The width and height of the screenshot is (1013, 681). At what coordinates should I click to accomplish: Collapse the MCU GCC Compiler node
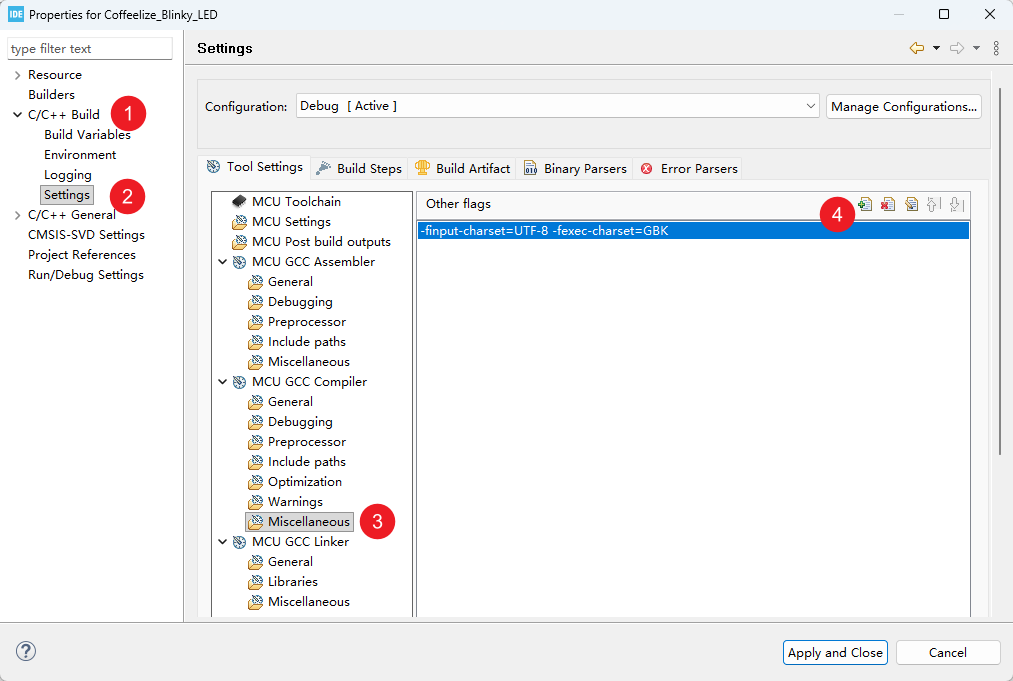tap(223, 382)
